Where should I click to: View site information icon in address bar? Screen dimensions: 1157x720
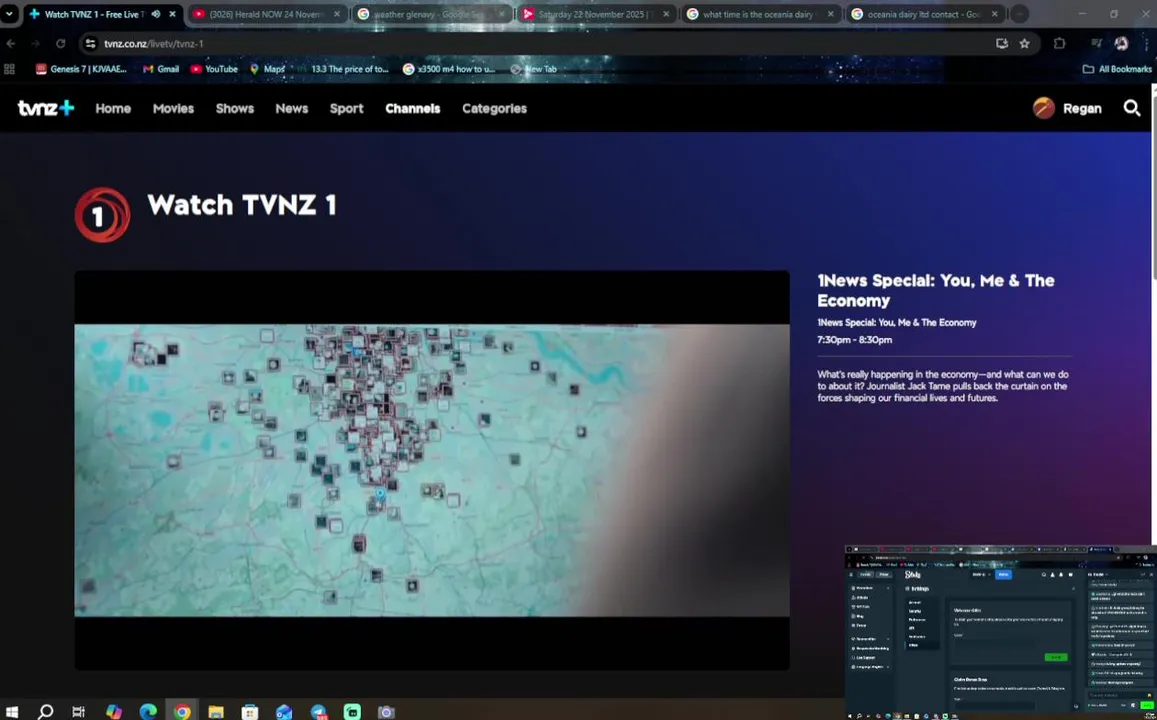(x=91, y=44)
